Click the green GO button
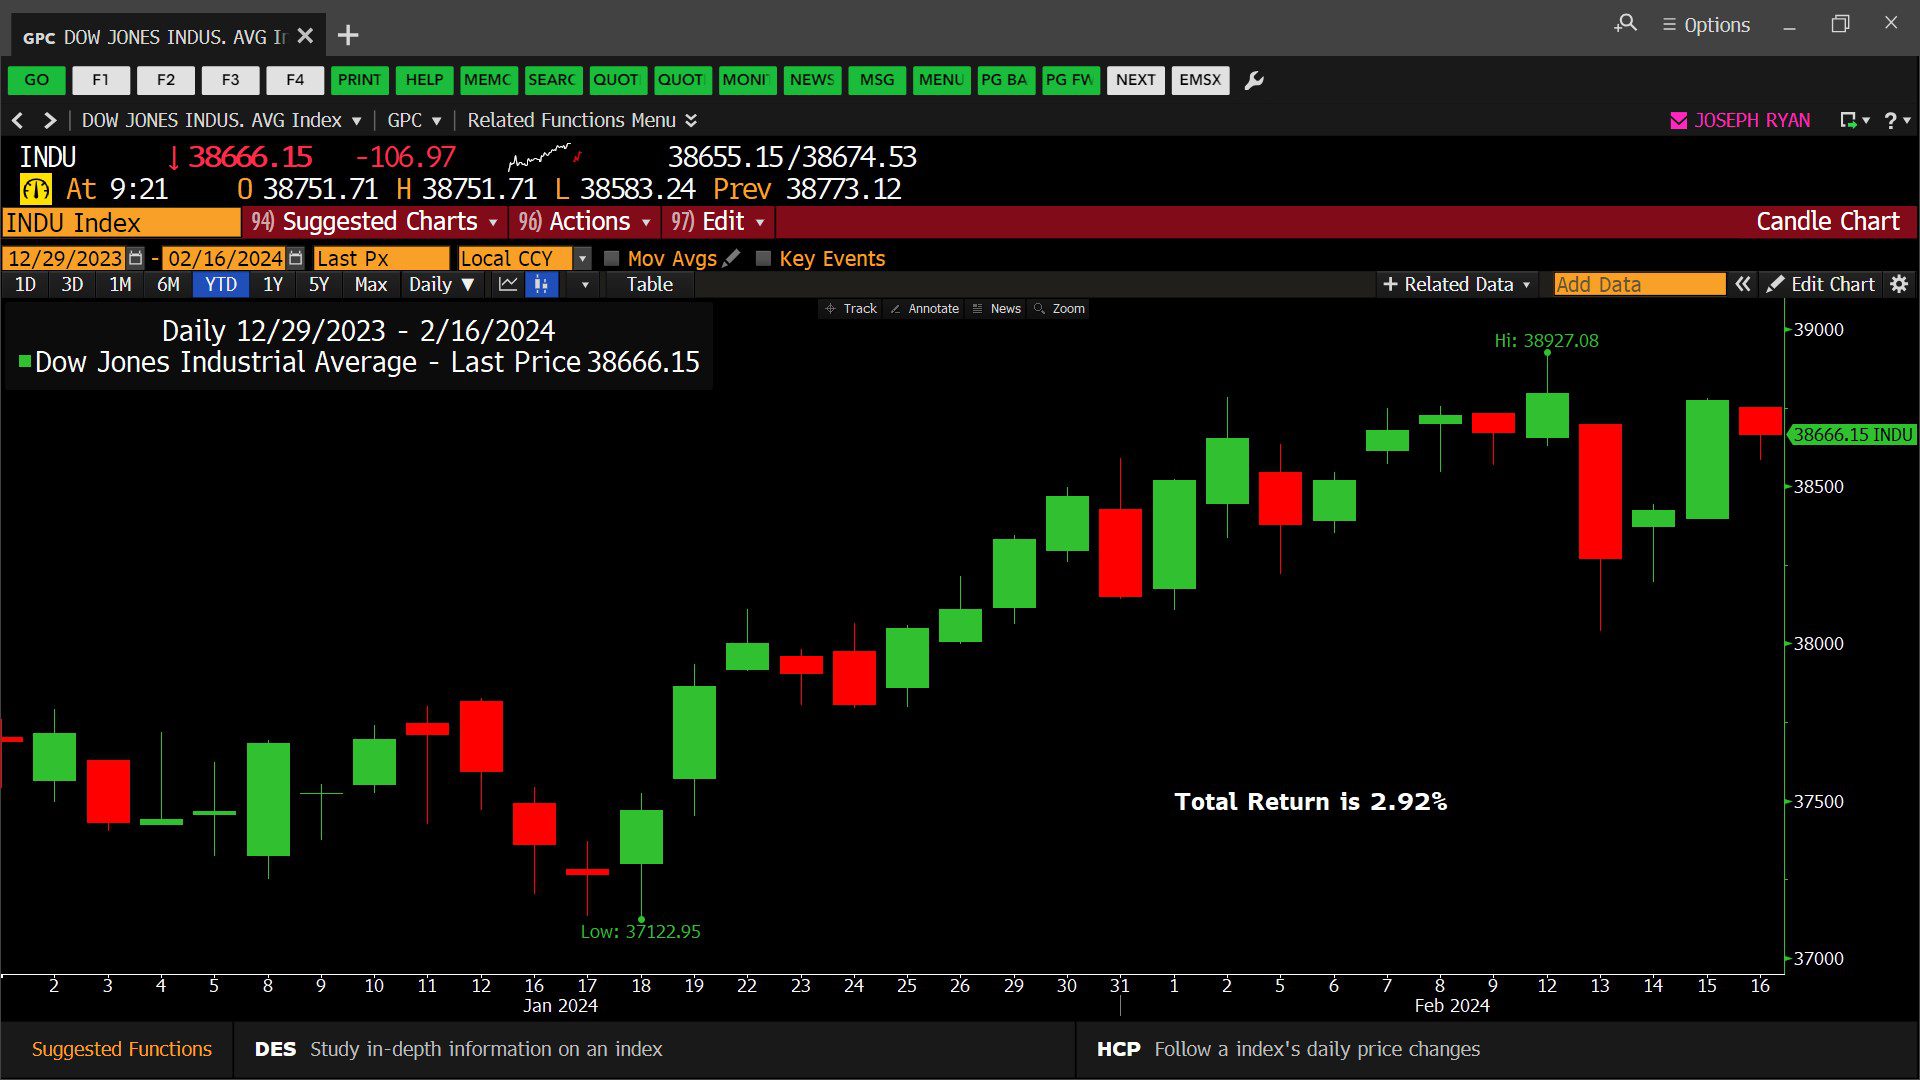This screenshot has height=1080, width=1920. coord(37,80)
